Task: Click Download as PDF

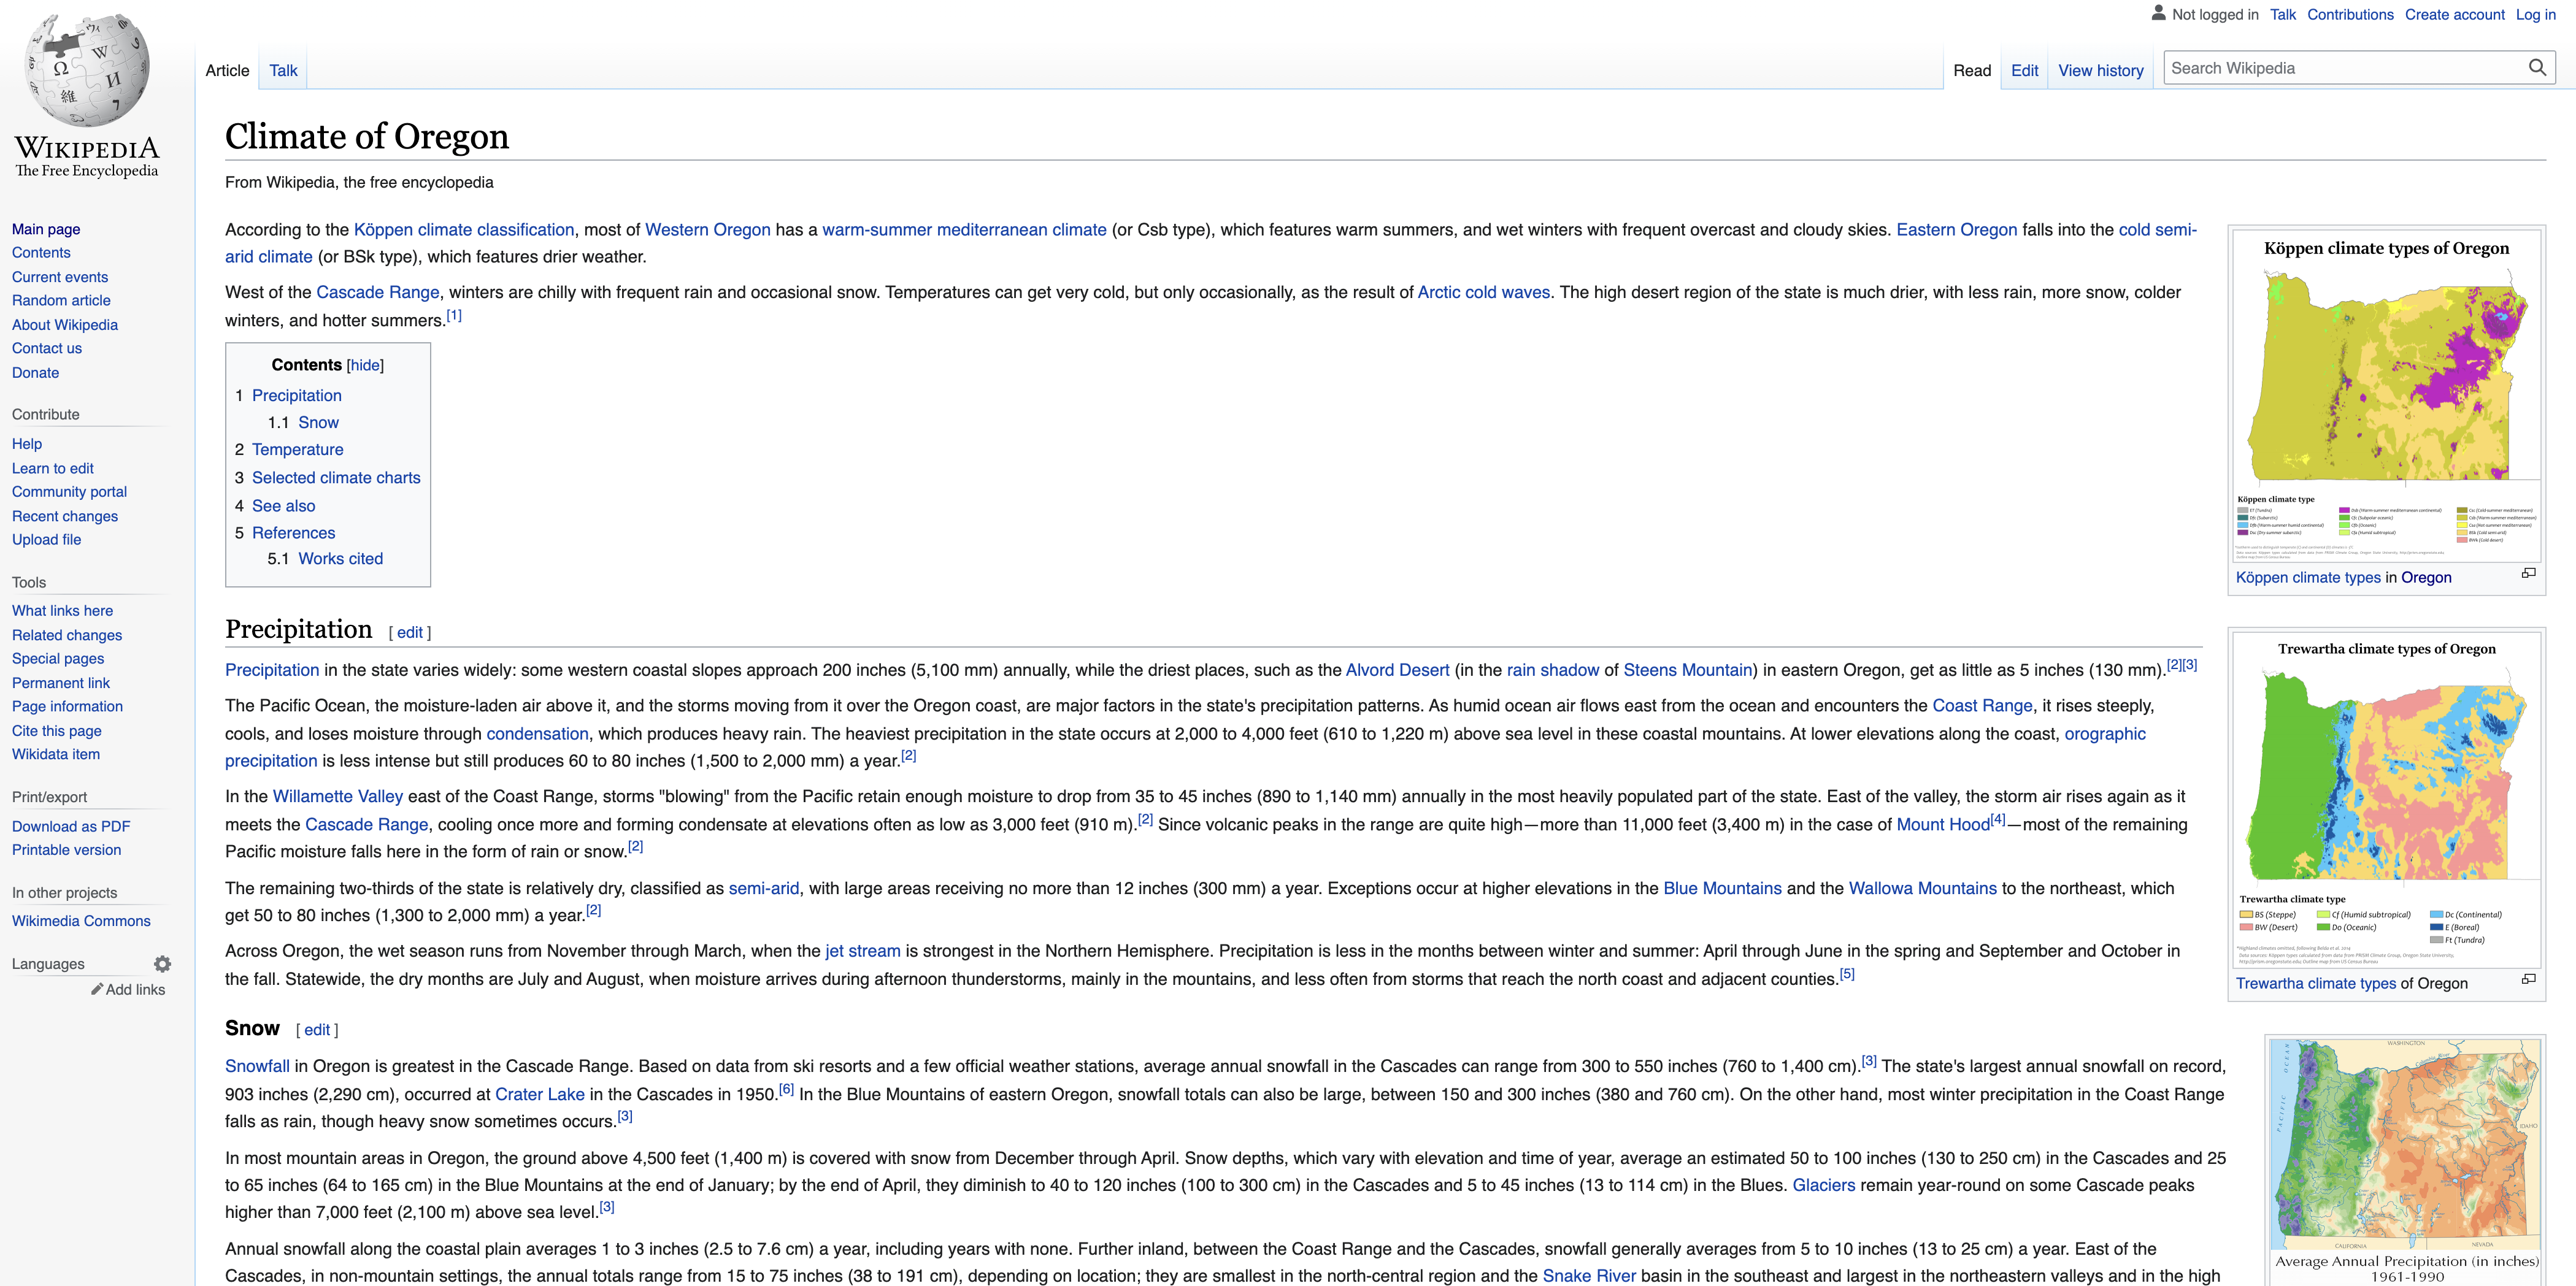Action: [x=71, y=826]
